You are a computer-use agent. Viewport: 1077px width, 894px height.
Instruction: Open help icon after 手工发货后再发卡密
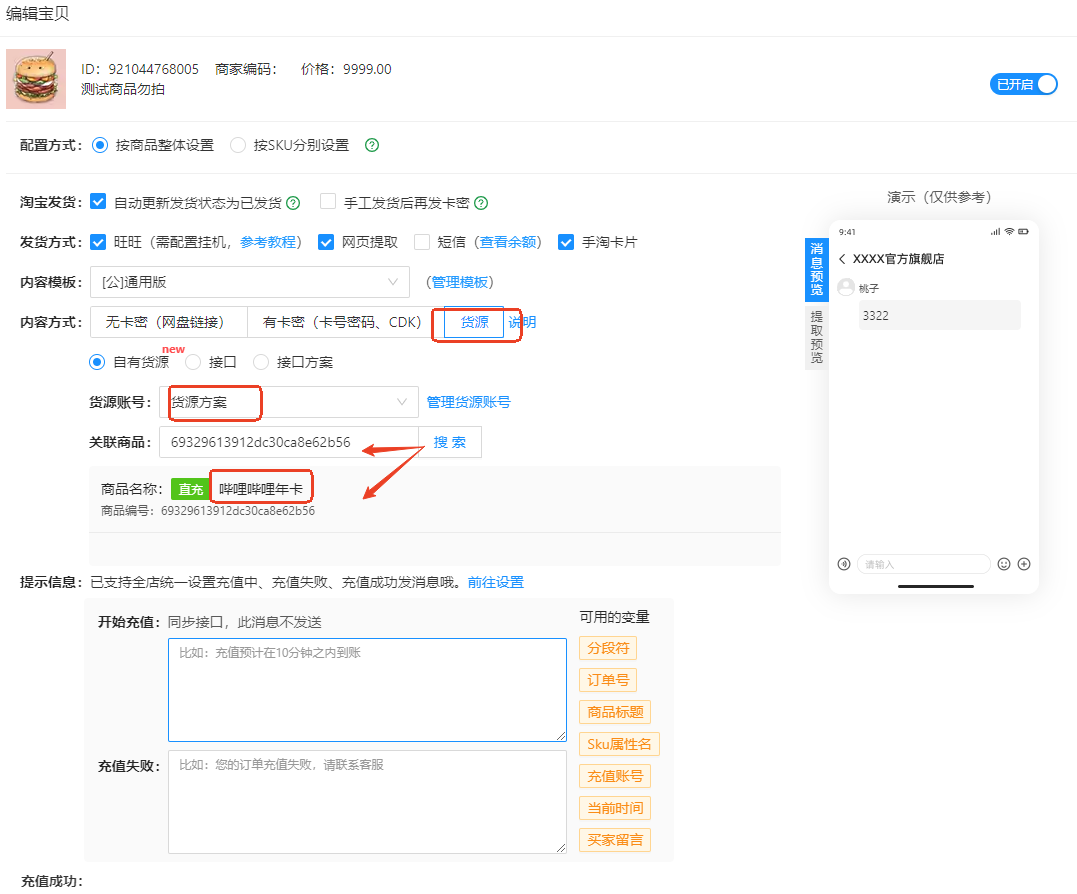click(x=481, y=203)
